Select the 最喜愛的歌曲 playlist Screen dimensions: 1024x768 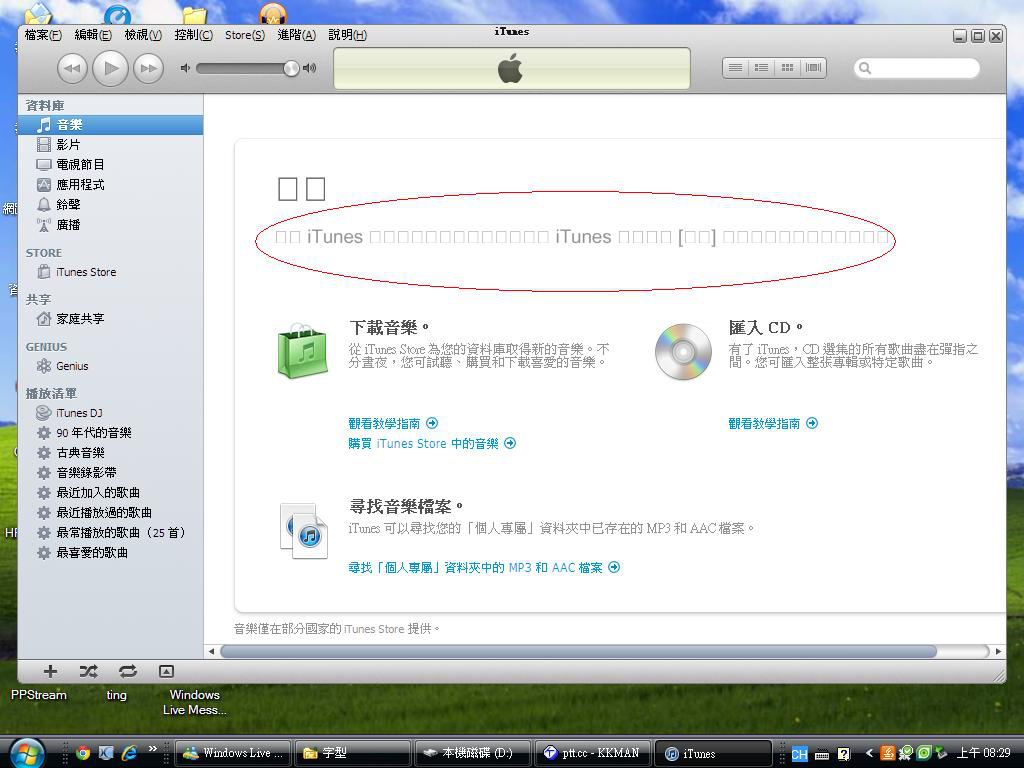click(x=110, y=552)
